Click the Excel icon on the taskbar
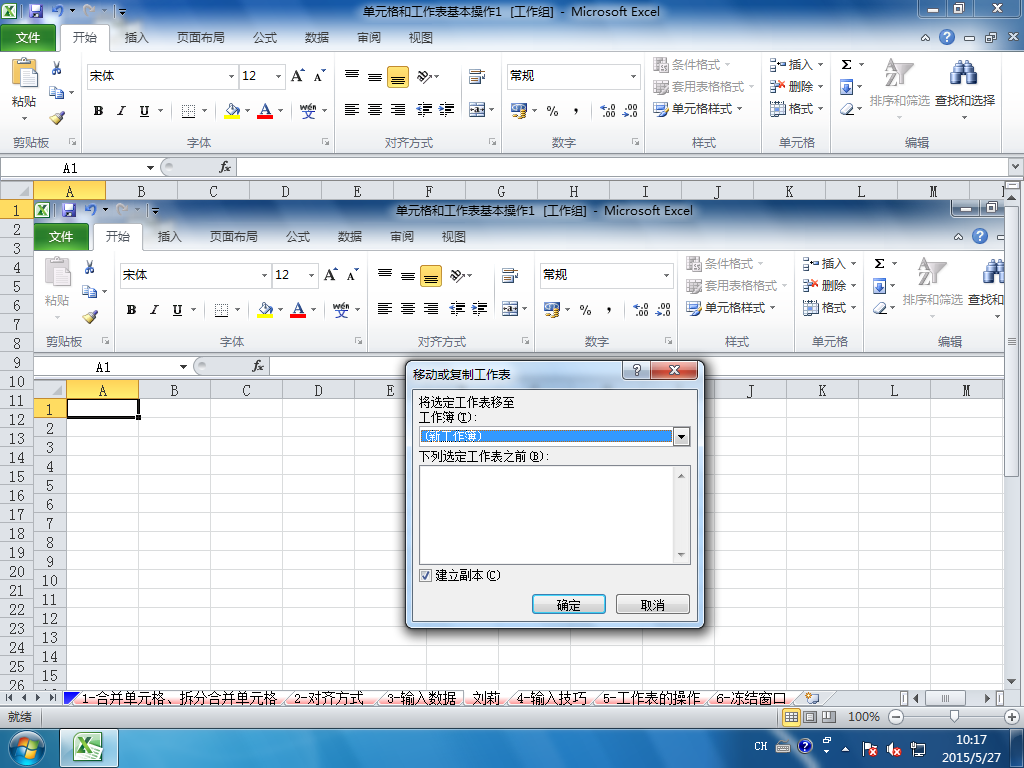The image size is (1024, 768). [89, 748]
